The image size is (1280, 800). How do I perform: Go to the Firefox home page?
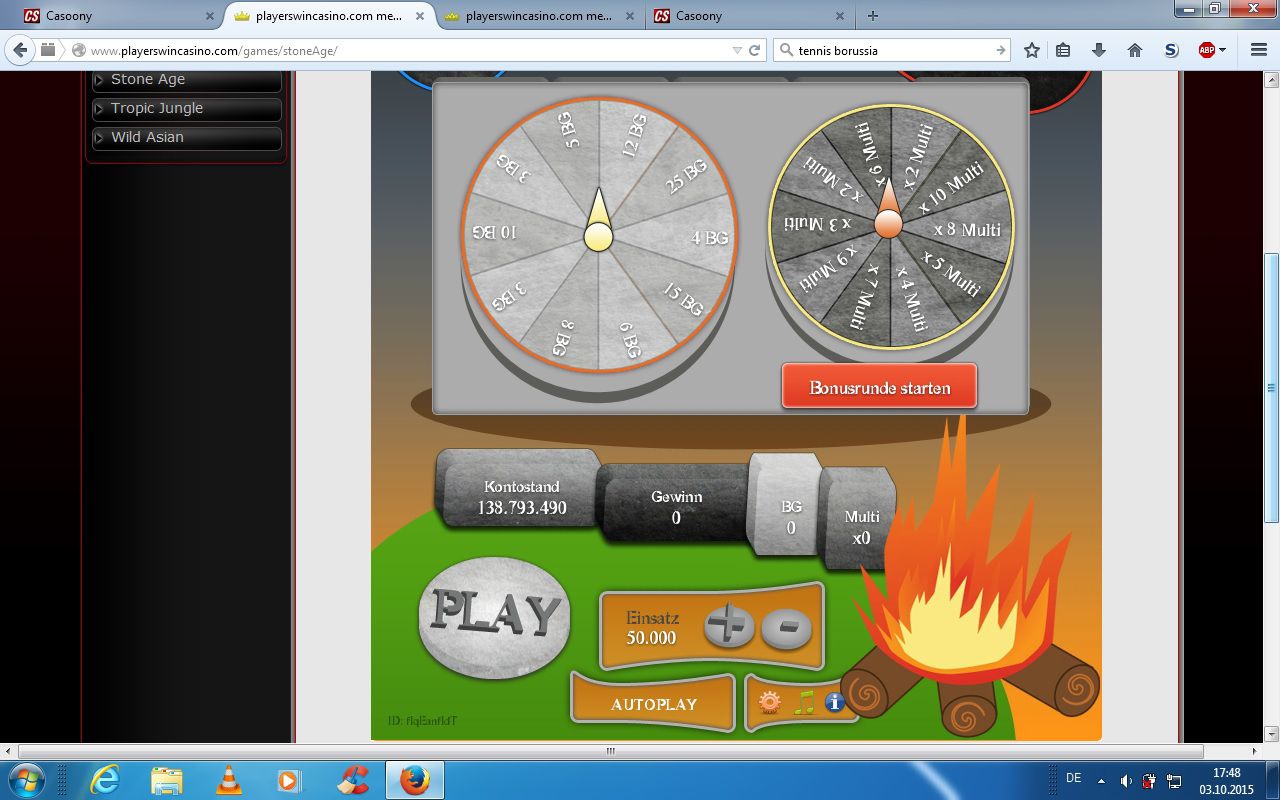1135,50
